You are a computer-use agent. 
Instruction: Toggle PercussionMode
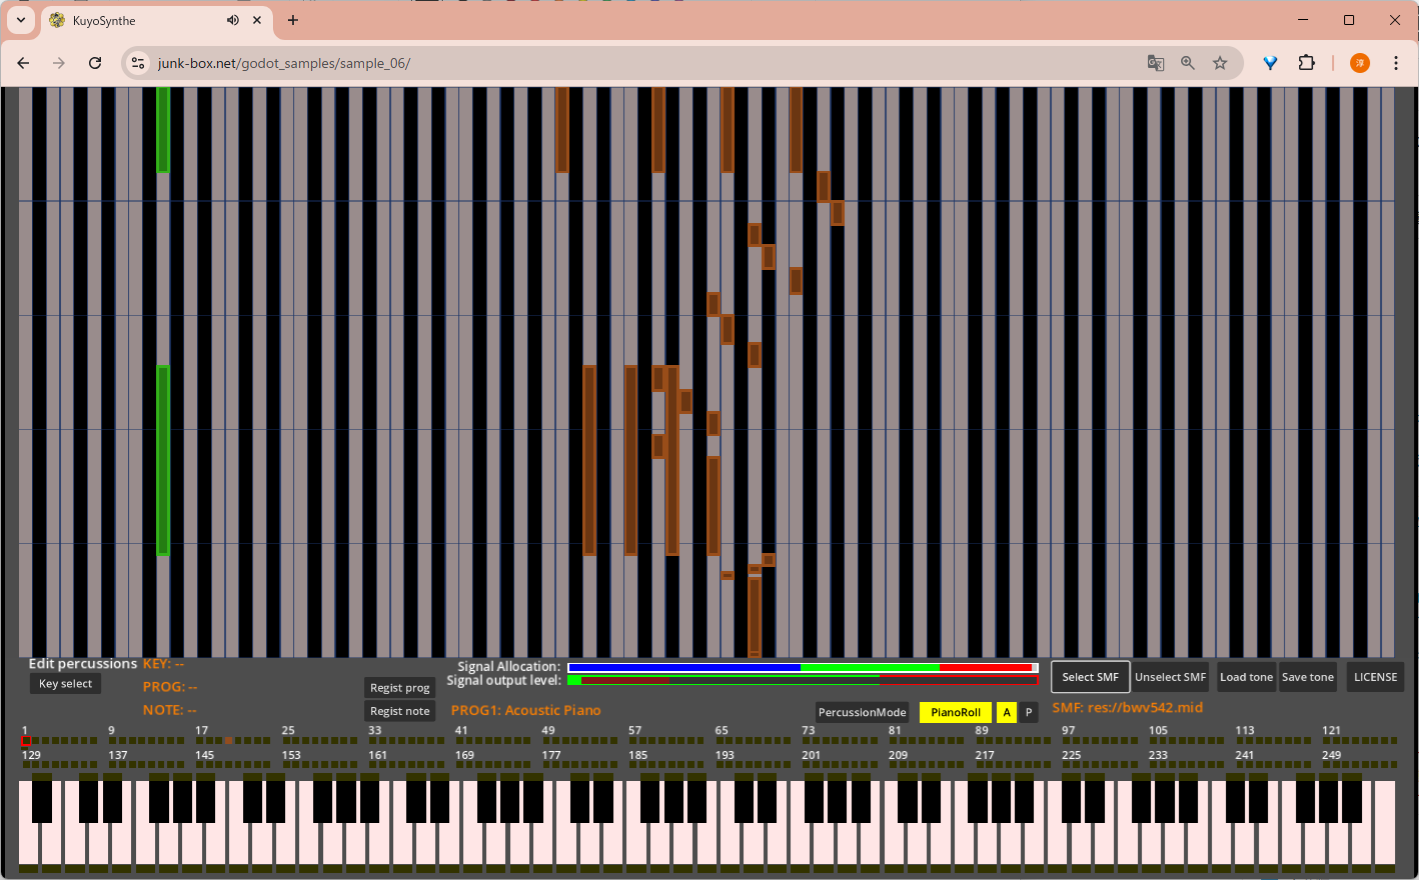861,712
